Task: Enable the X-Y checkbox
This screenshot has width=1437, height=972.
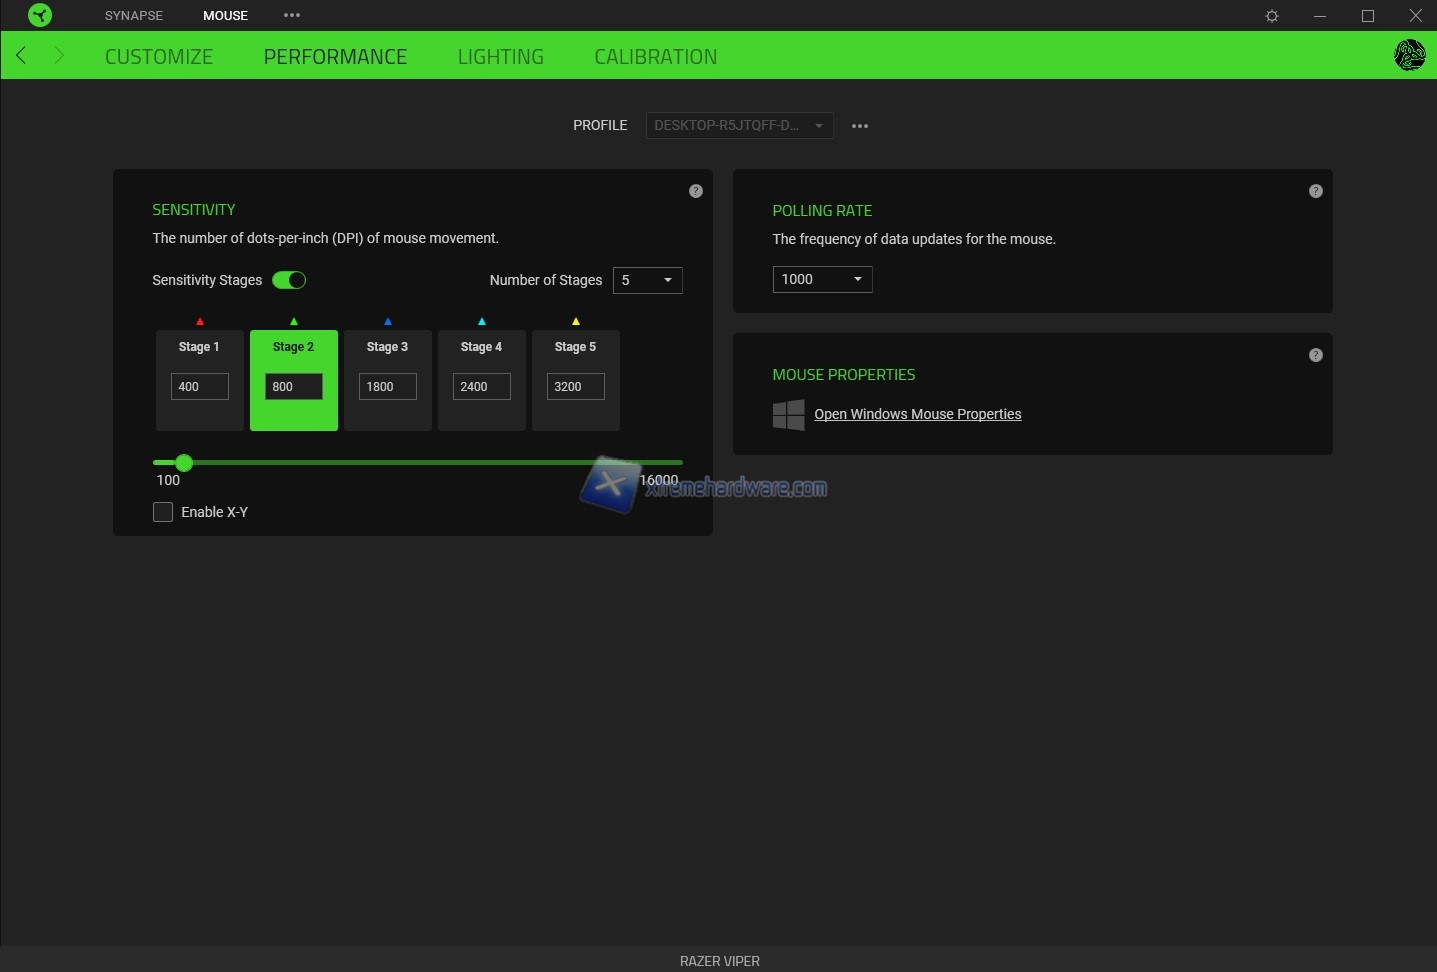Action: [x=163, y=512]
